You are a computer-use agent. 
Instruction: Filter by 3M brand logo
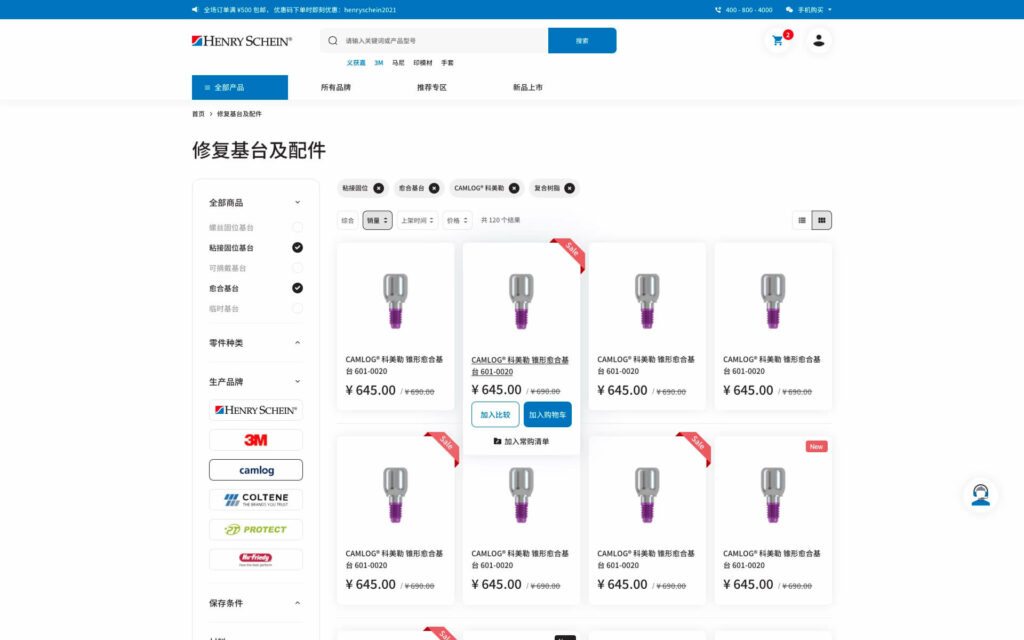click(256, 440)
